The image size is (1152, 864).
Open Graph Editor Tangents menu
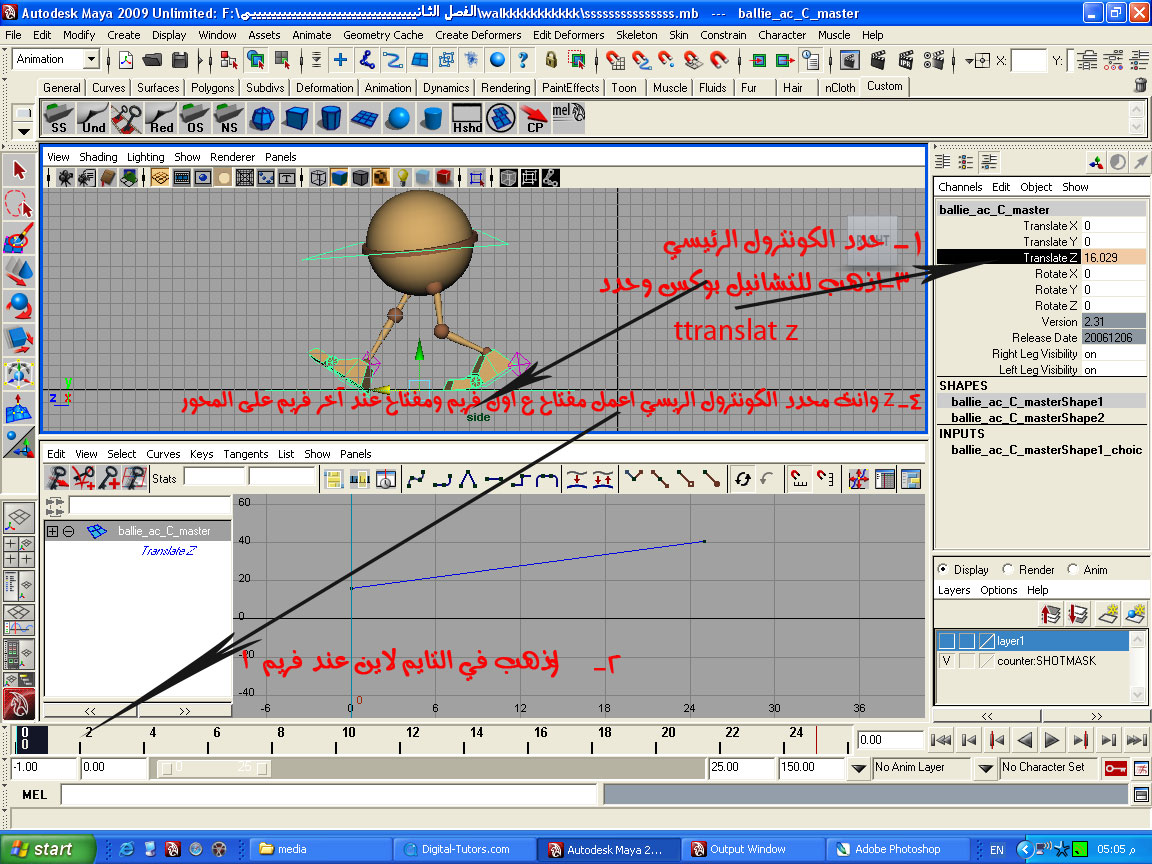coord(245,454)
